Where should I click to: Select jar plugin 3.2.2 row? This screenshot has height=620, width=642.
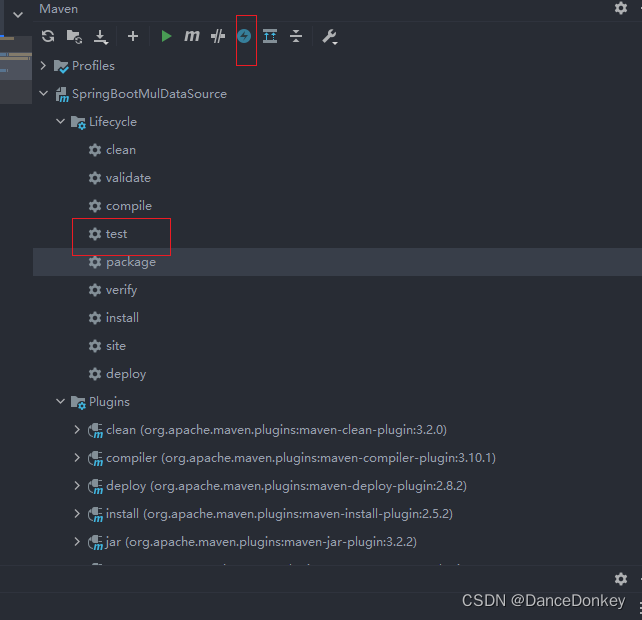click(x=337, y=541)
